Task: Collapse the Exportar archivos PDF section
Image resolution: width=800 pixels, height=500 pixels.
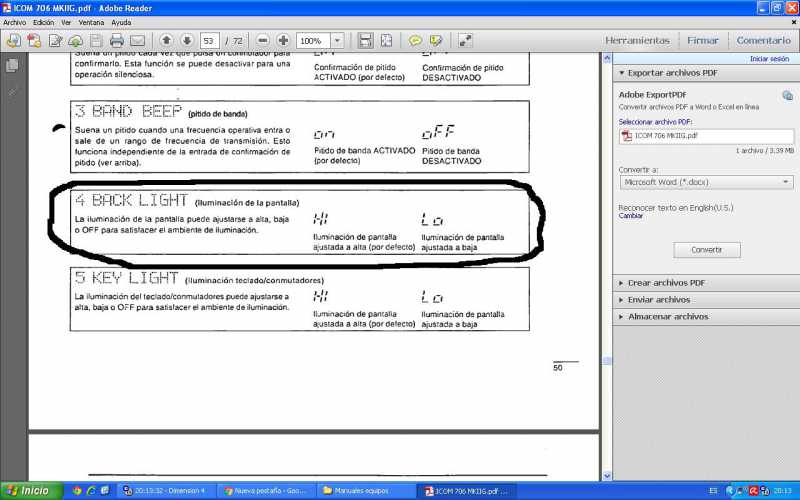Action: [672, 73]
